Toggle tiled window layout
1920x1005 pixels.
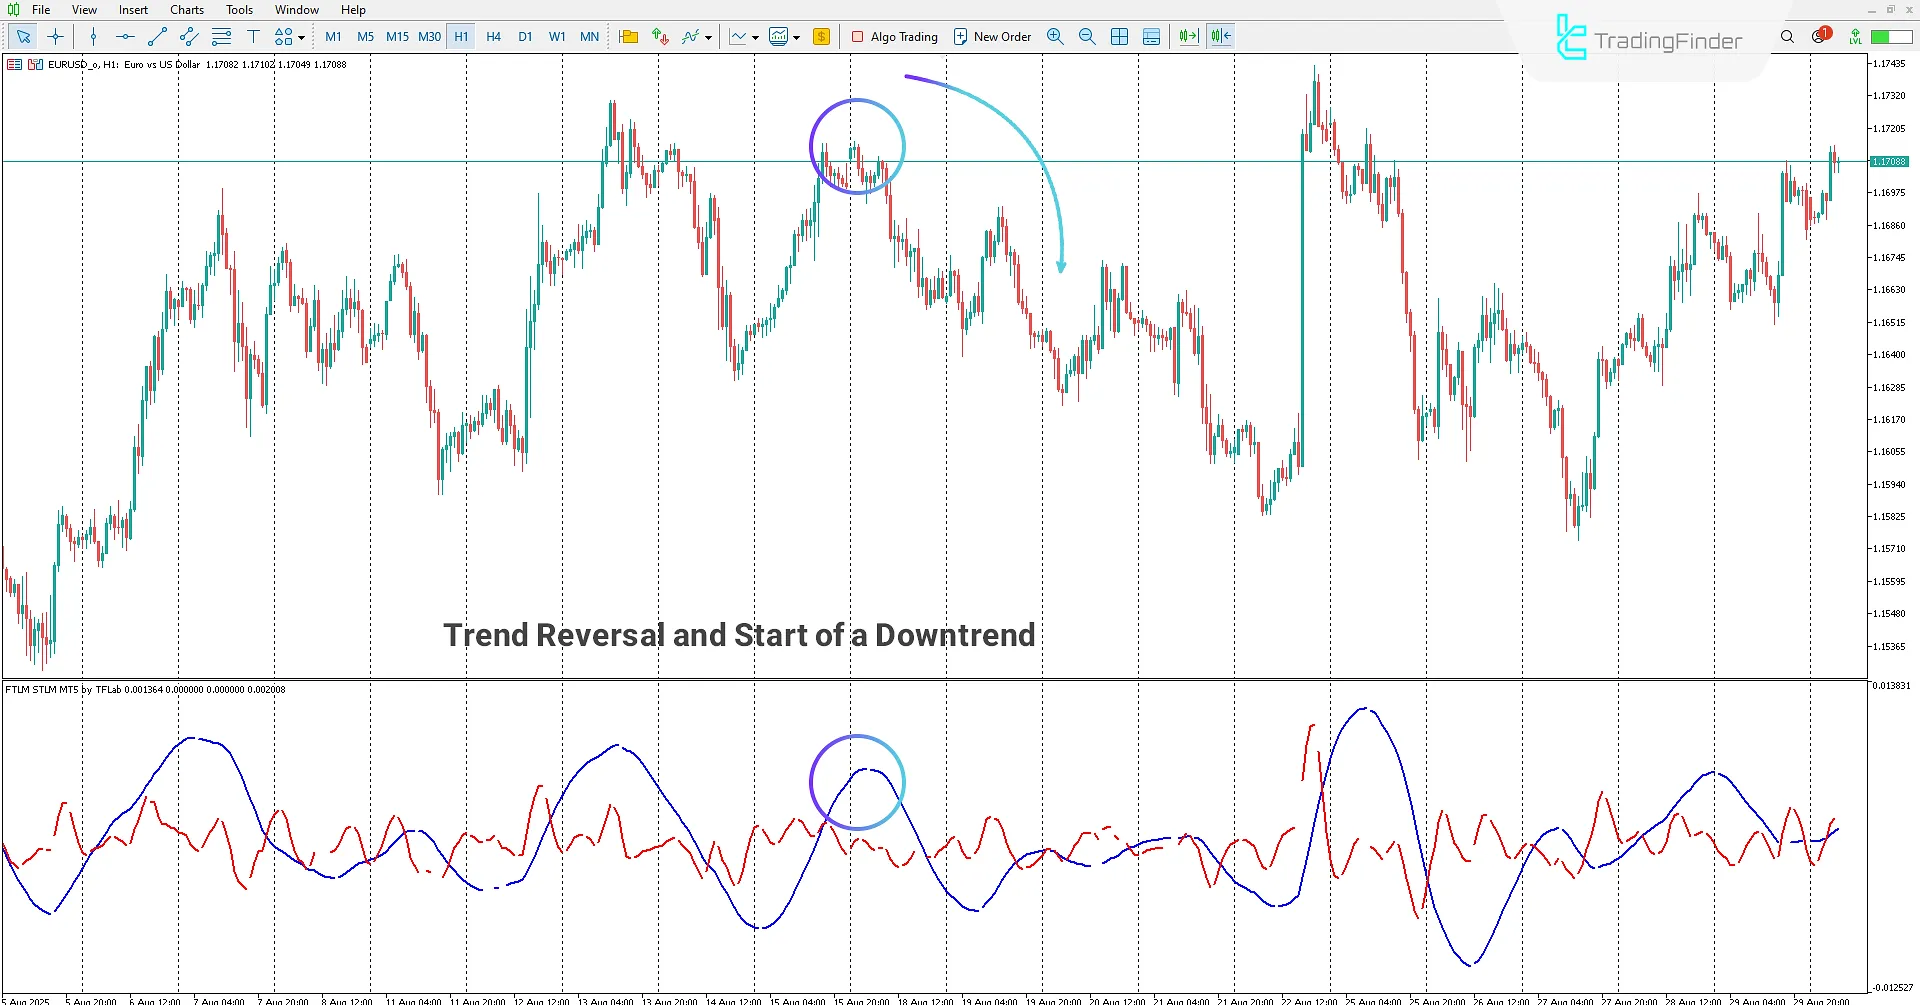[x=1119, y=36]
